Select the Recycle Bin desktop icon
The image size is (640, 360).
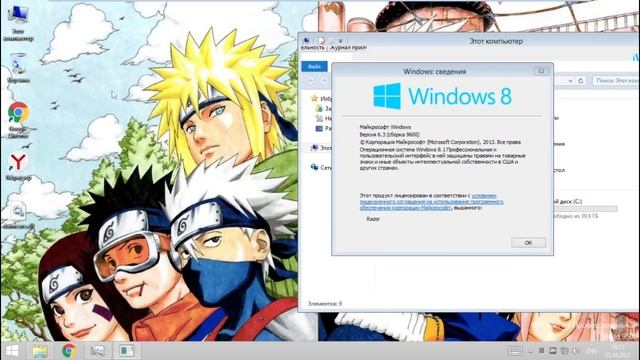[x=18, y=69]
